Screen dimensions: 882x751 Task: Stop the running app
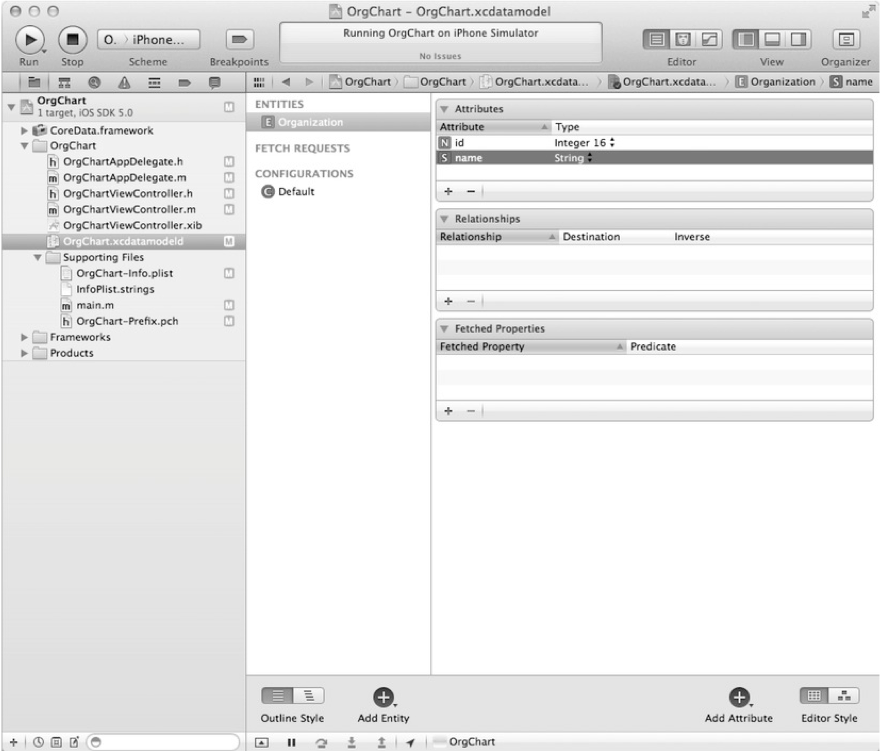pyautogui.click(x=73, y=40)
